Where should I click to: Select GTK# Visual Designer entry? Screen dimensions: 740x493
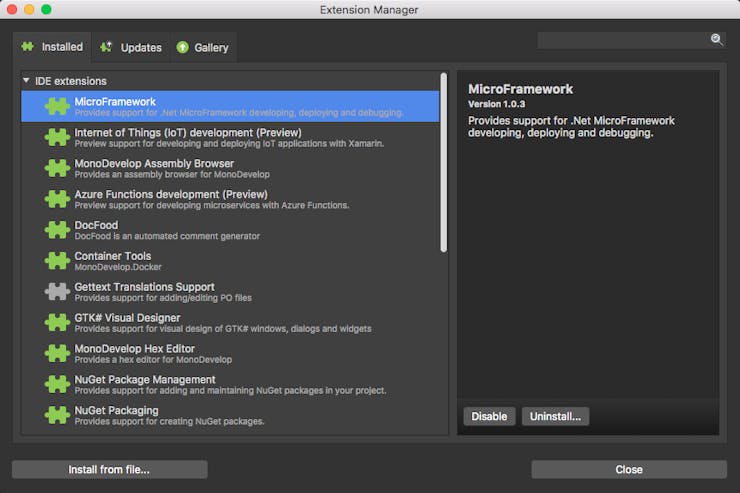pyautogui.click(x=230, y=323)
